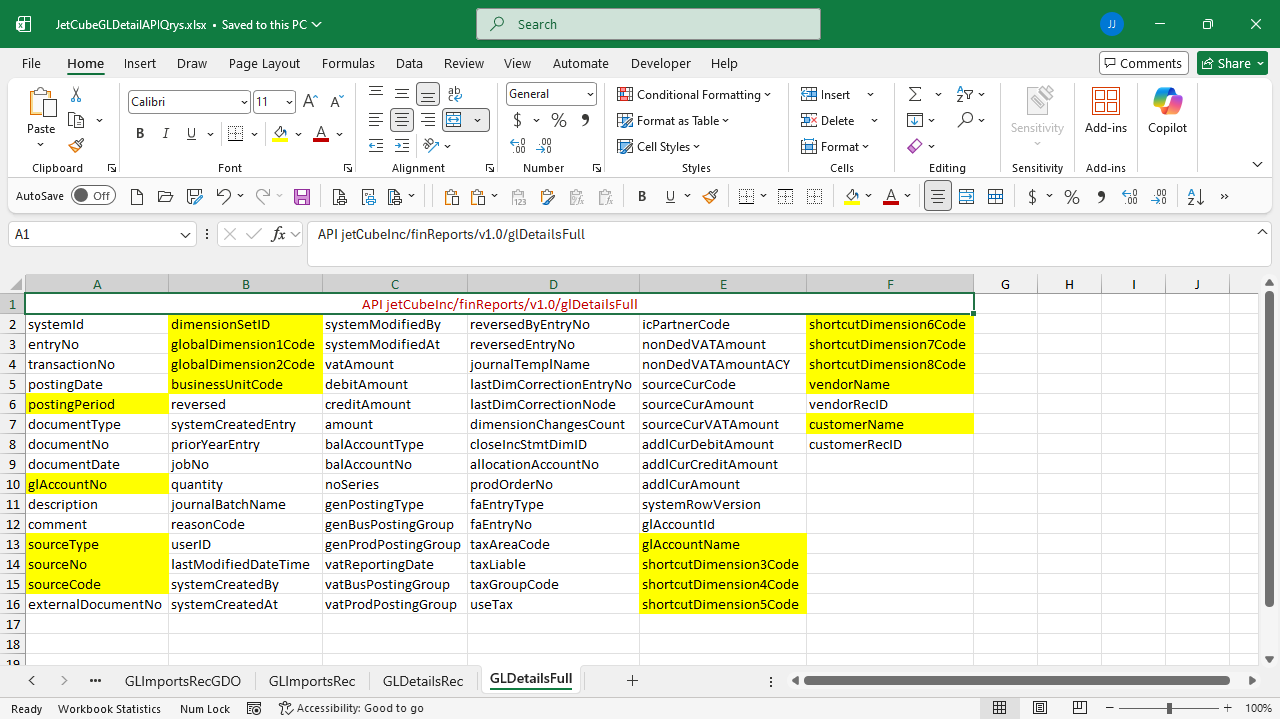Click the Increase Font Size icon
Screen dimensions: 1280x720
[310, 102]
